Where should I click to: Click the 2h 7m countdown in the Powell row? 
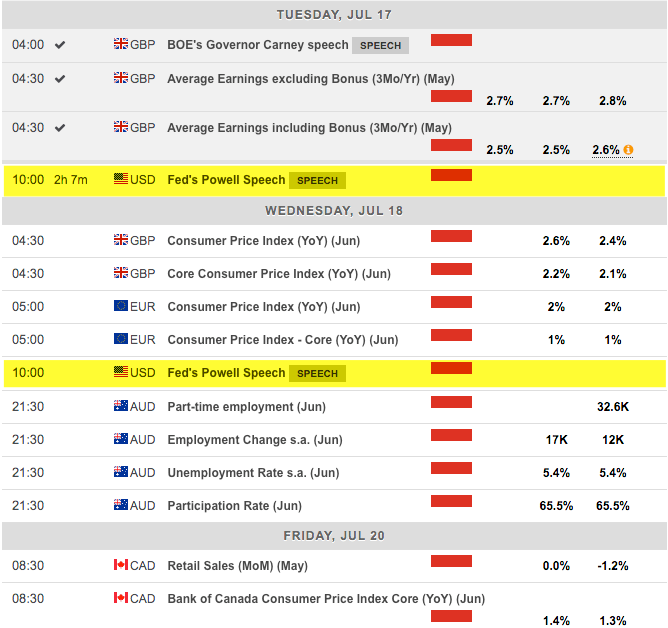(x=71, y=180)
